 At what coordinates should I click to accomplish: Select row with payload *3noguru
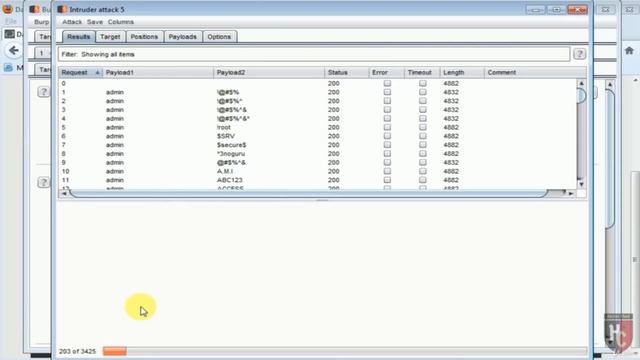[x=317, y=154]
